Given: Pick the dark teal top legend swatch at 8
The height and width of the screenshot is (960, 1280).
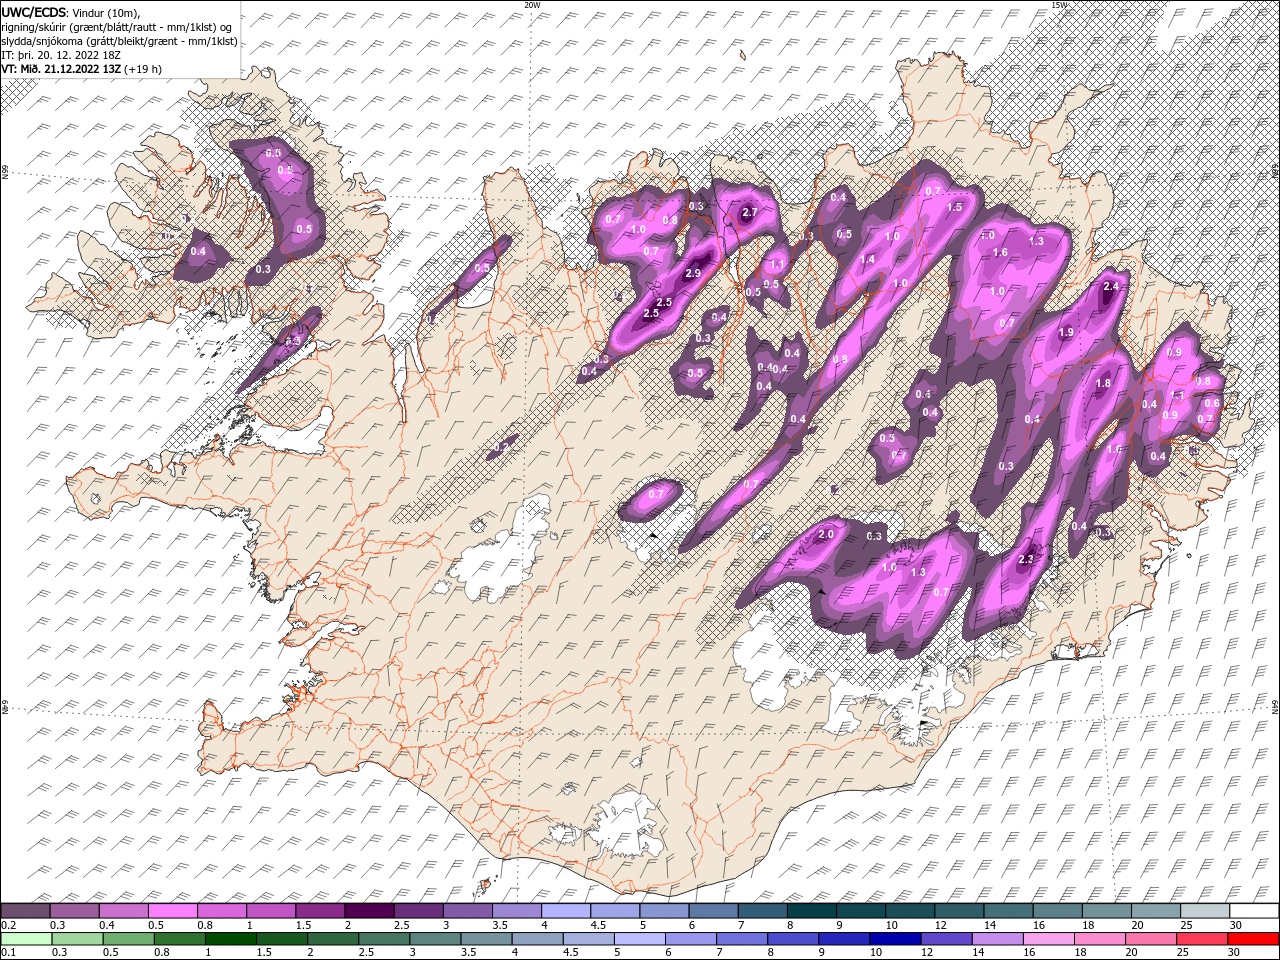Looking at the screenshot, I should coord(812,911).
